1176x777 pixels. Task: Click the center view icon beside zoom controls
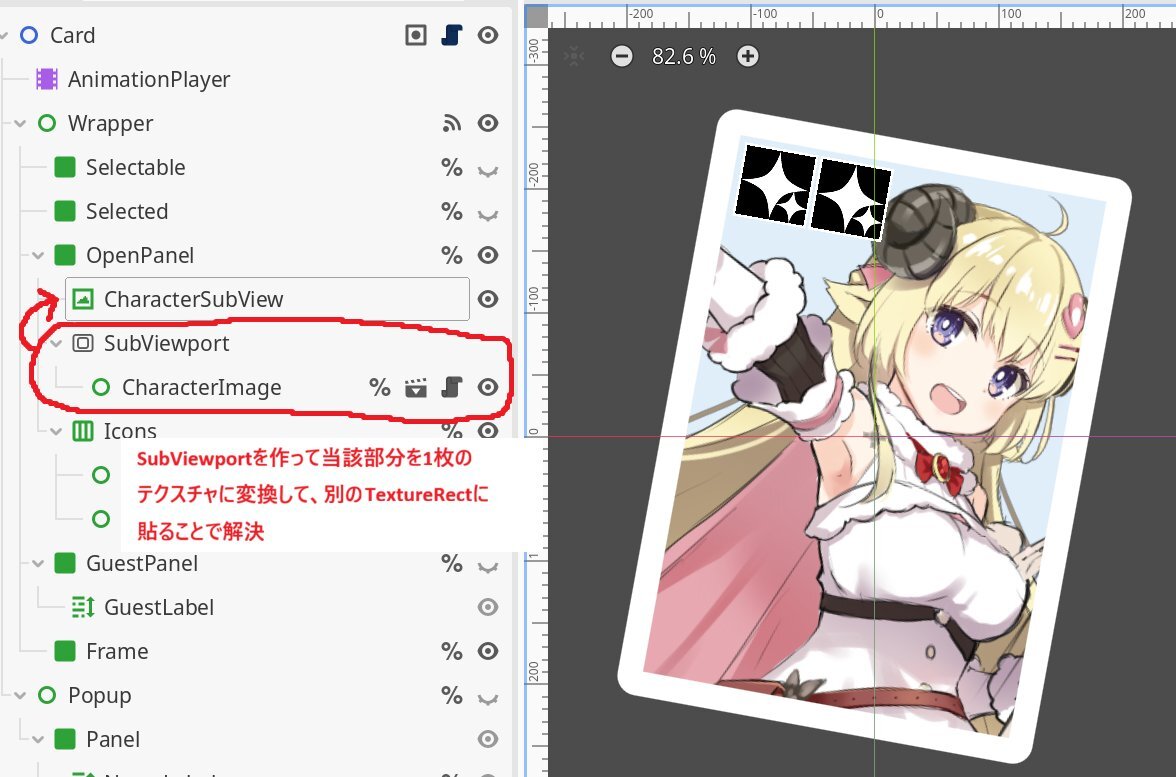tap(574, 56)
